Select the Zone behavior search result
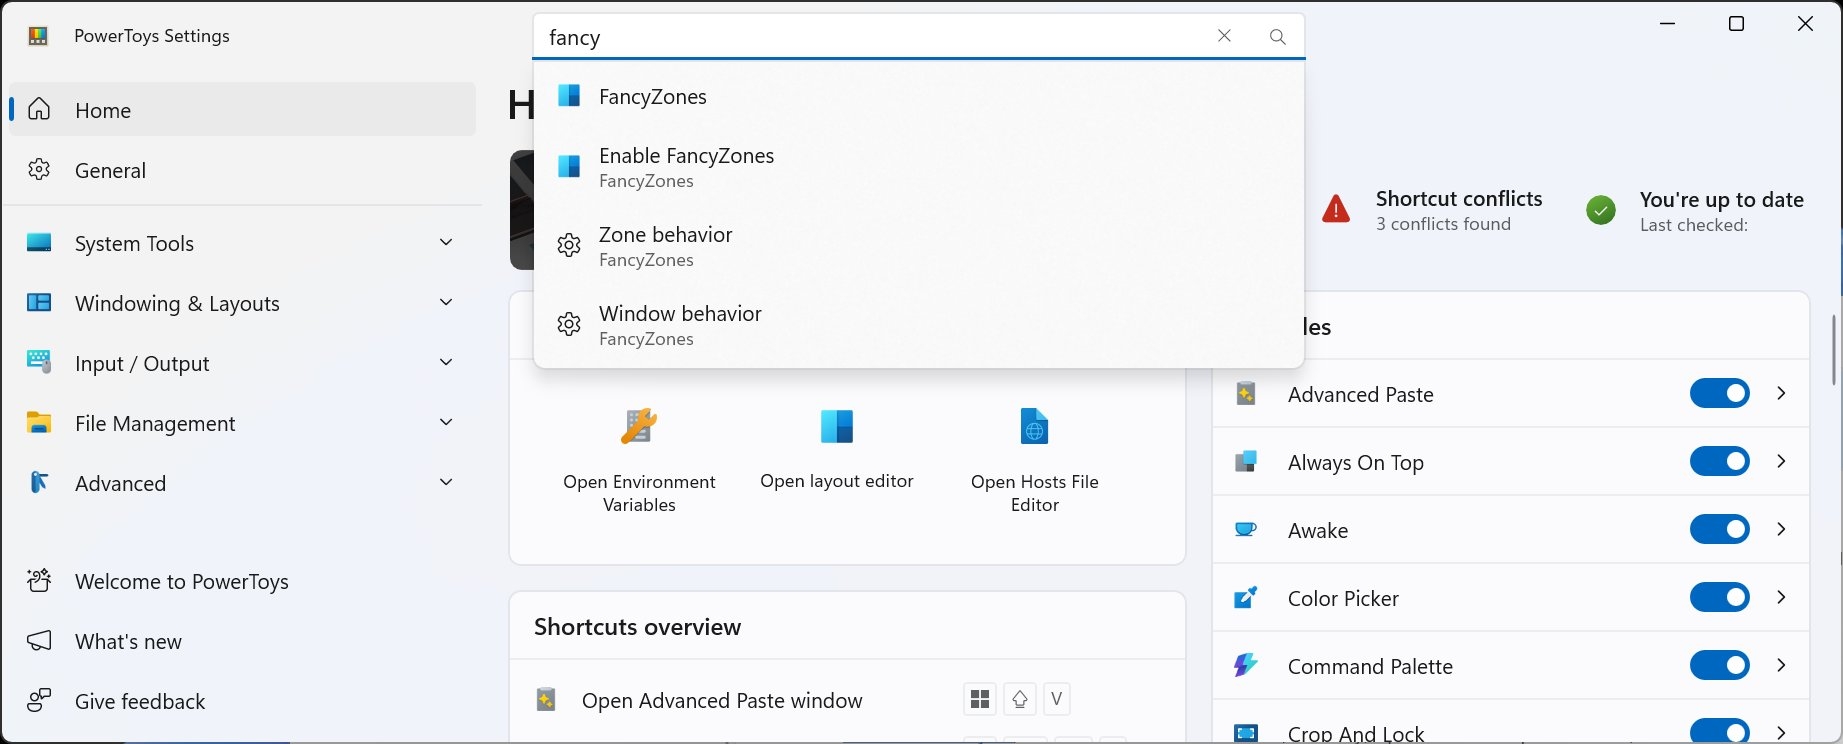 click(919, 246)
